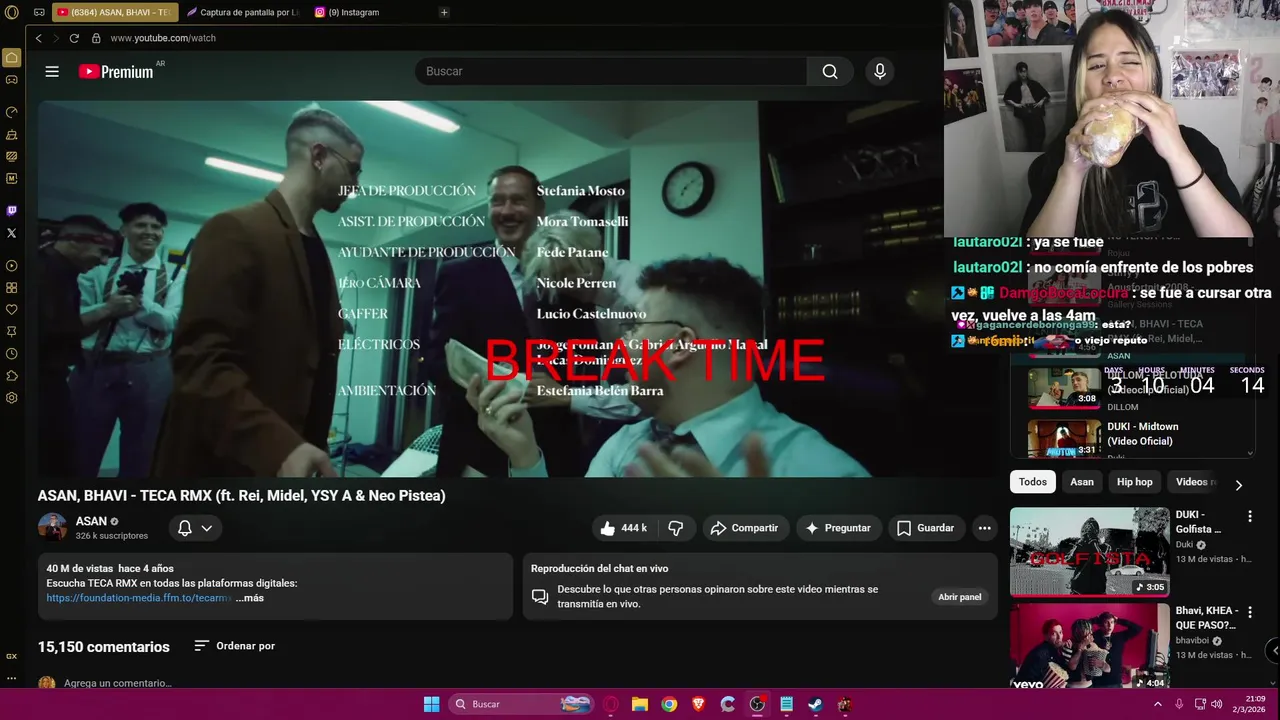Switch to the ASAN, BHAVI - TECA YouTube tab

(113, 13)
